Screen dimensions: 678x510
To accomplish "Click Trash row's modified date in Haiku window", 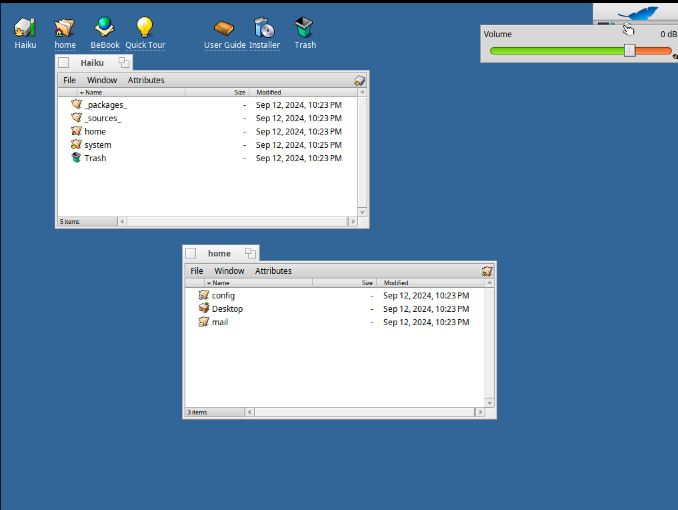I will (299, 158).
